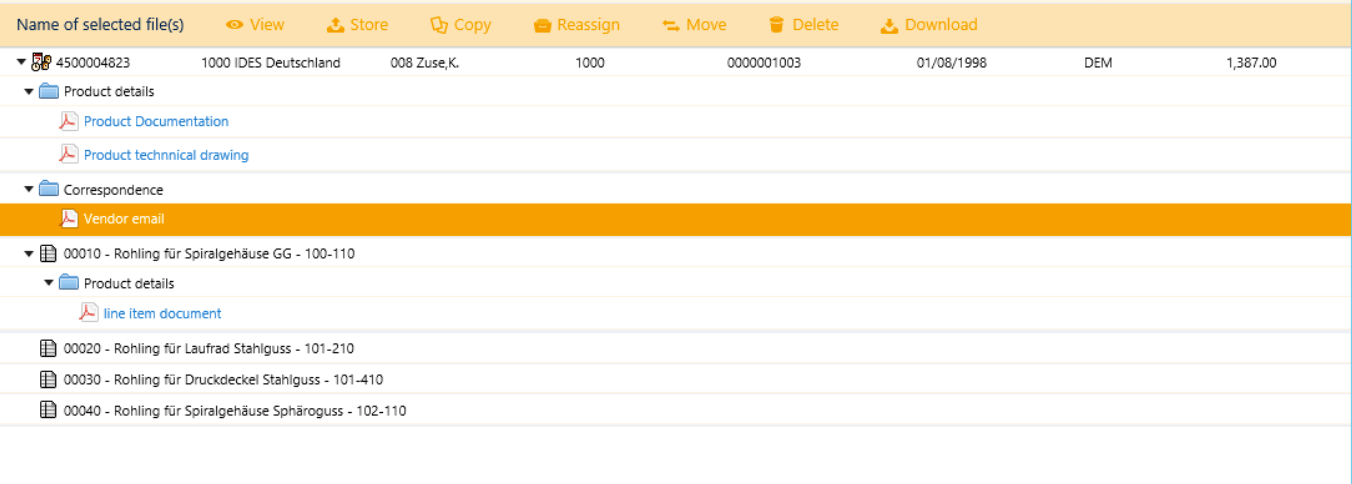Image resolution: width=1352 pixels, height=484 pixels.
Task: Click the PDF icon for Vendor email
Action: tap(68, 219)
